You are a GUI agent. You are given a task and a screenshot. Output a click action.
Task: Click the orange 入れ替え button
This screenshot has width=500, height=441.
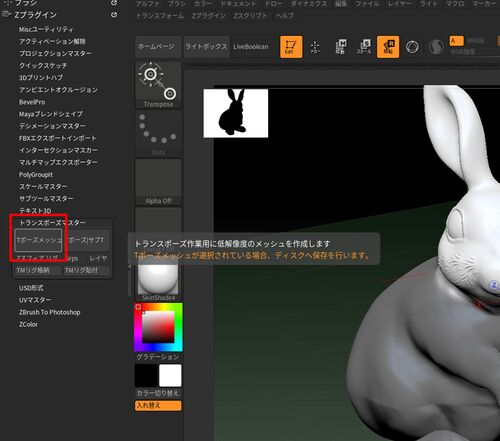click(158, 406)
